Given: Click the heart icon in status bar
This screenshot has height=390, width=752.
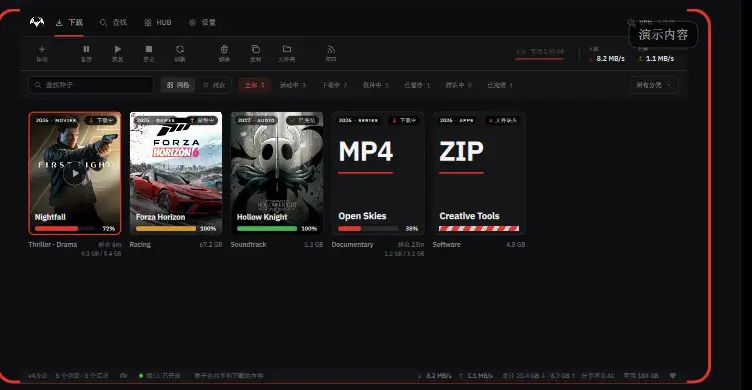Looking at the screenshot, I should click(x=673, y=376).
